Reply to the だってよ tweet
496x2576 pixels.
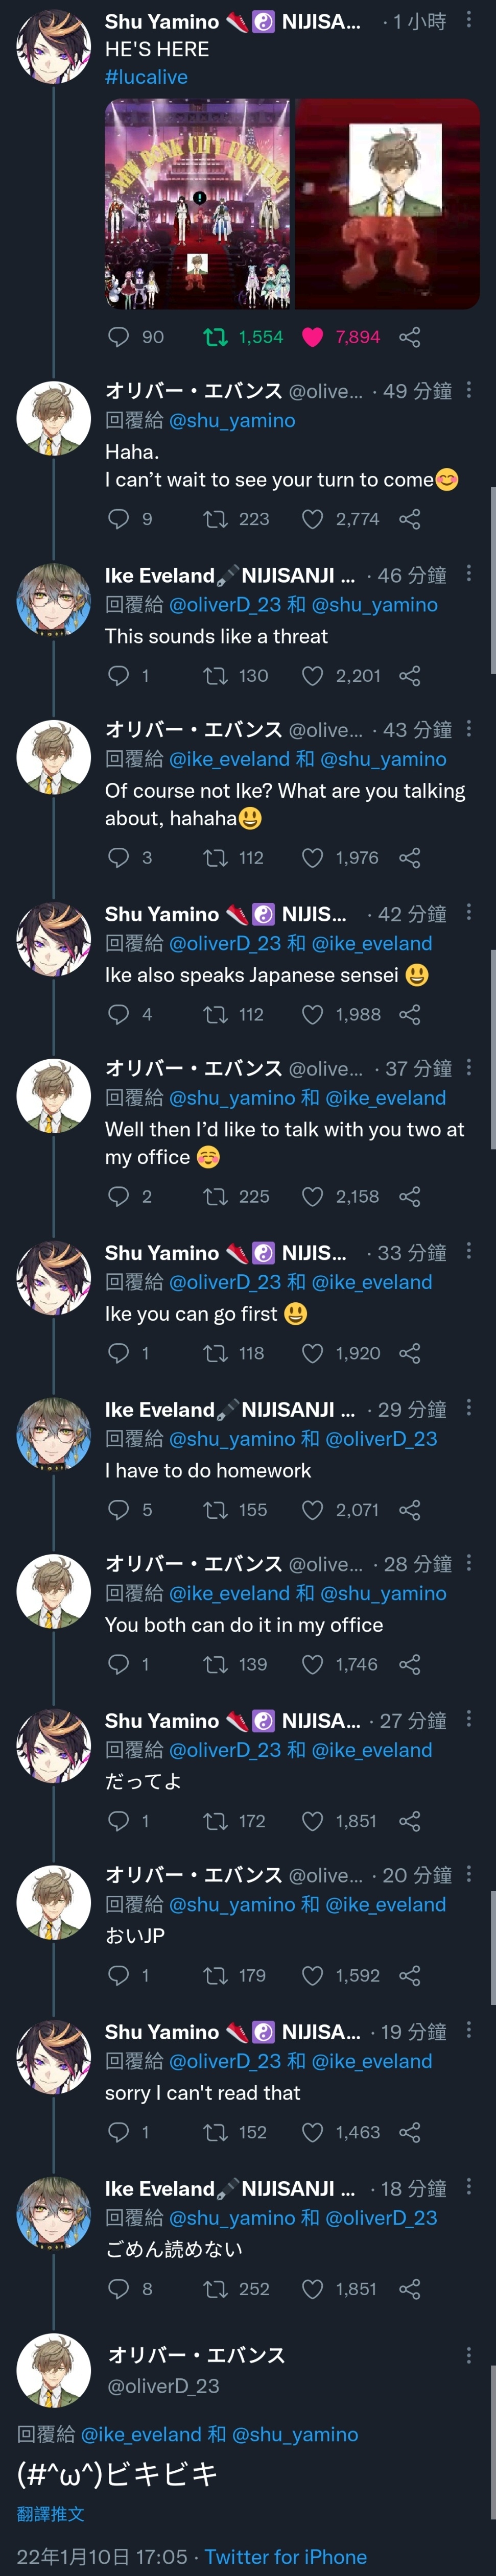[118, 1821]
